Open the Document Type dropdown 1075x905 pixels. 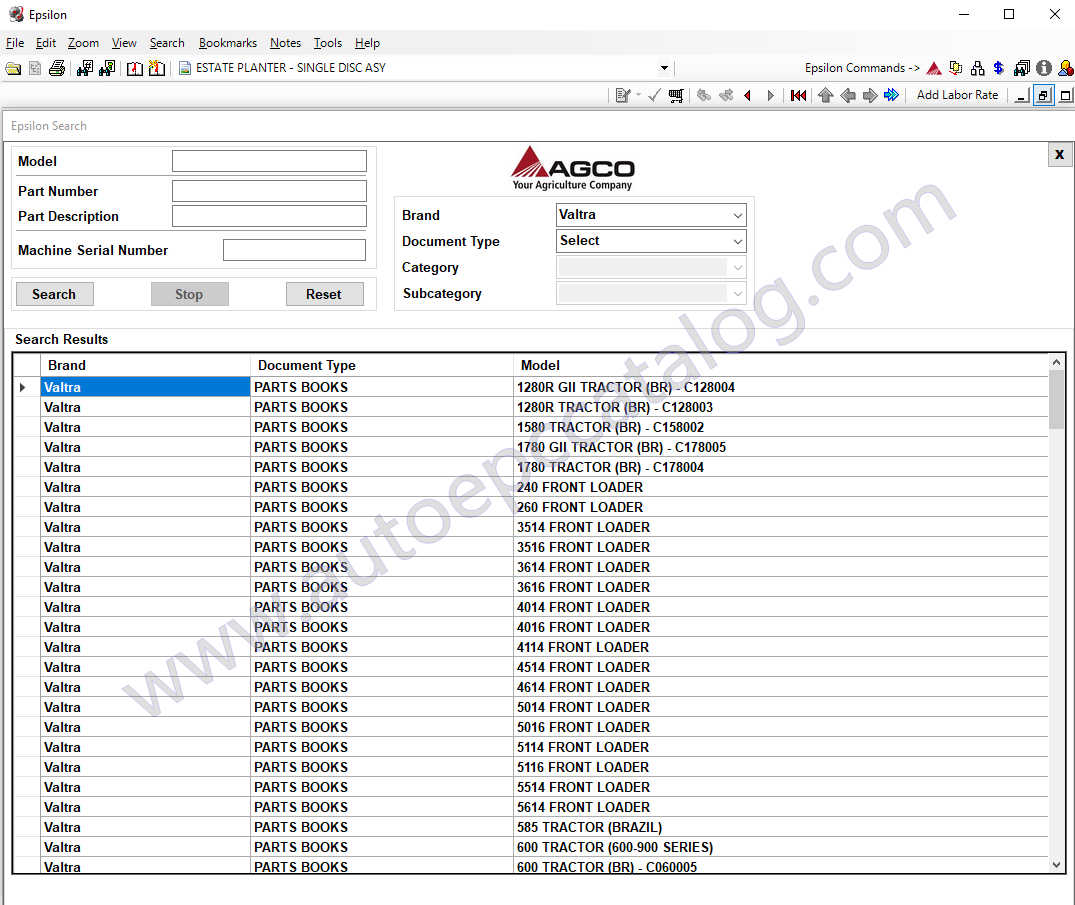(x=738, y=241)
